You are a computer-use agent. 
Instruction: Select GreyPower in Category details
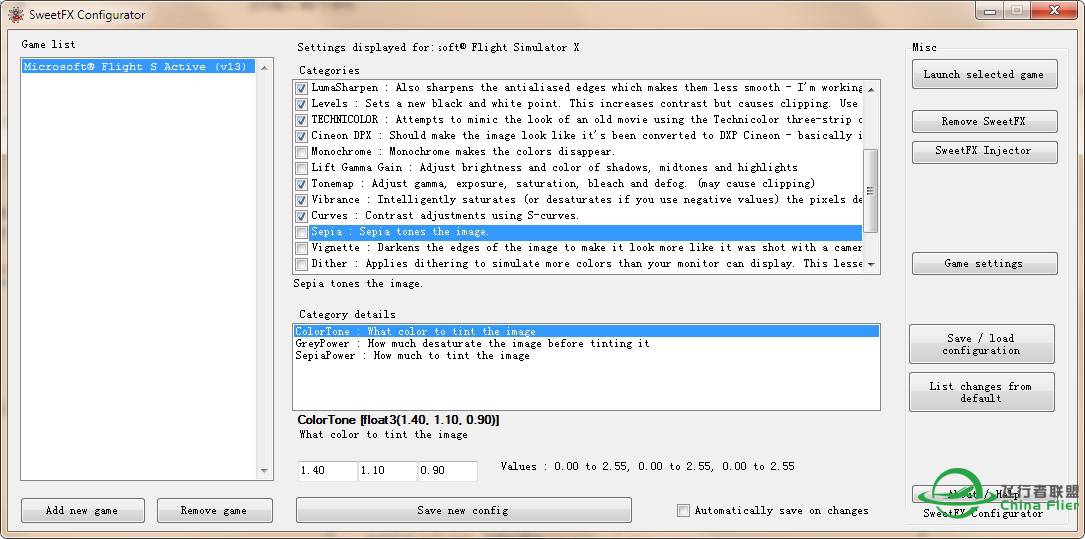pos(472,344)
